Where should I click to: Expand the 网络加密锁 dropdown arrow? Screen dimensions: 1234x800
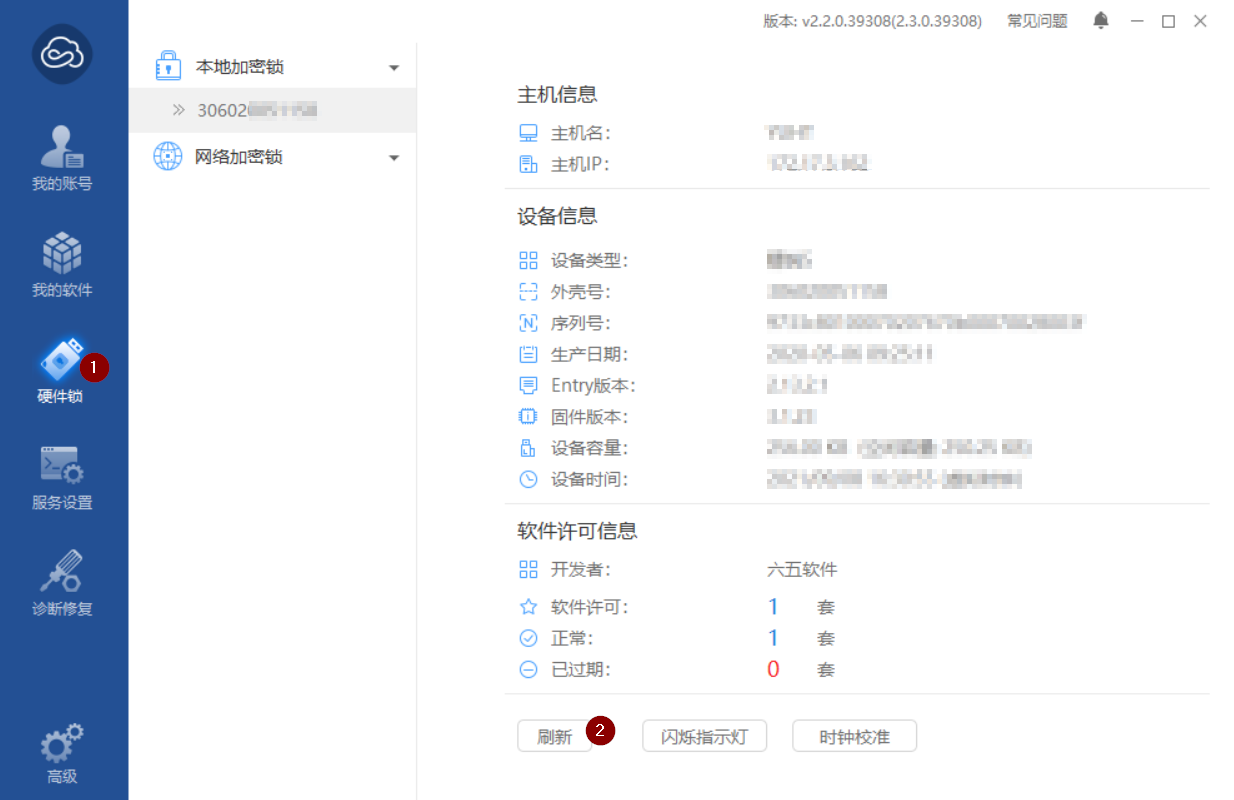tap(394, 158)
